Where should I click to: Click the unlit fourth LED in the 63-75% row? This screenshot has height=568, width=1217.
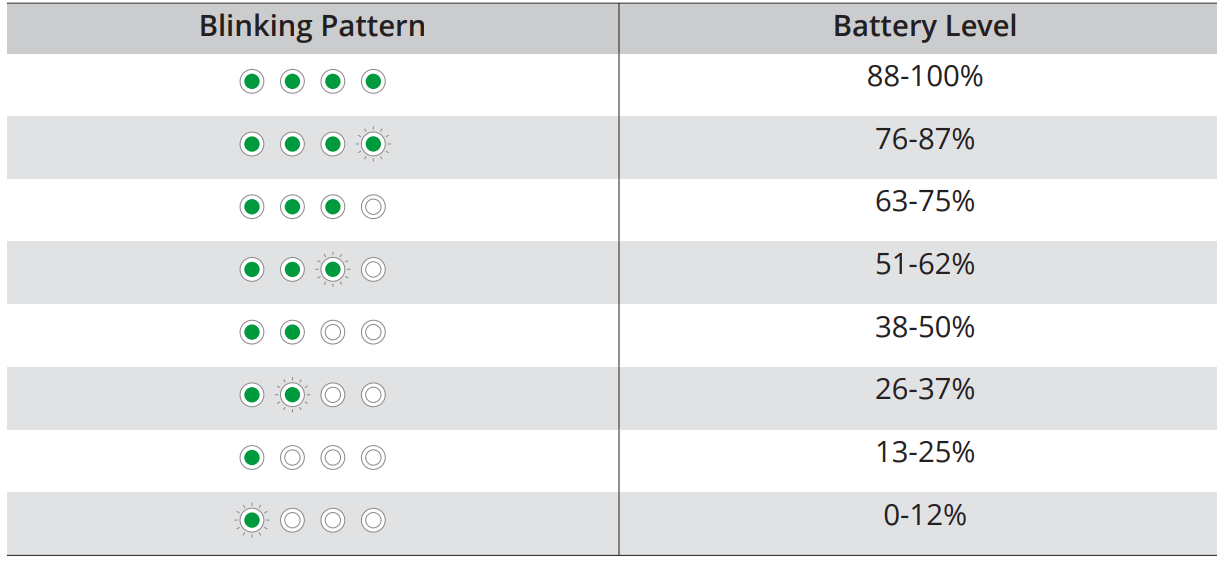coord(373,207)
